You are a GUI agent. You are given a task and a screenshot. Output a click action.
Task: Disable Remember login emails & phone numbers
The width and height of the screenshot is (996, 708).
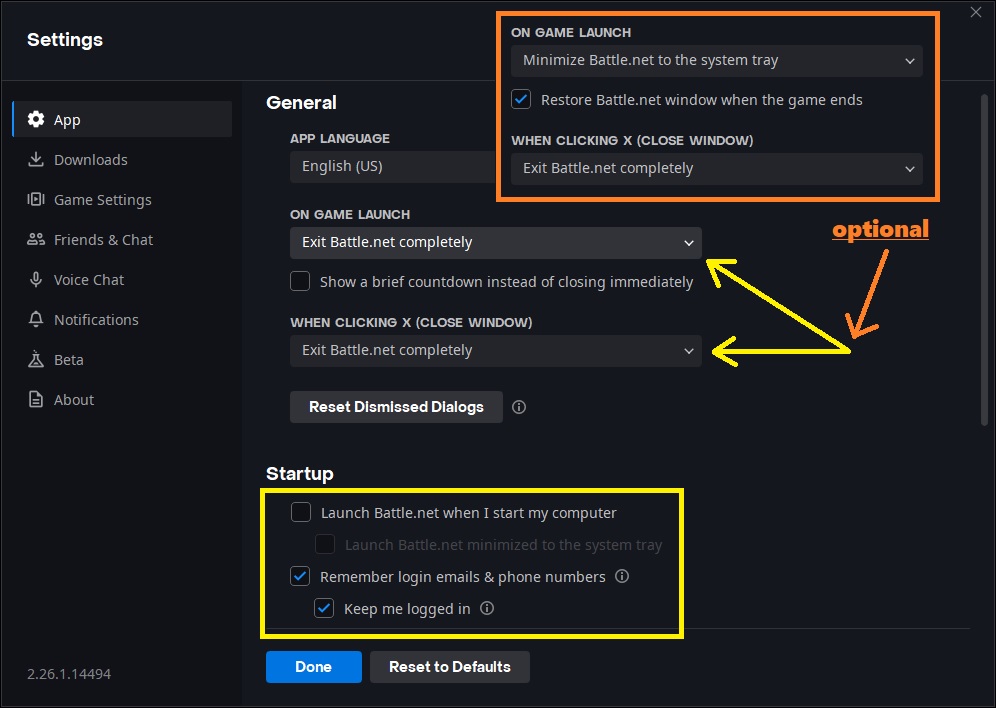[x=300, y=576]
